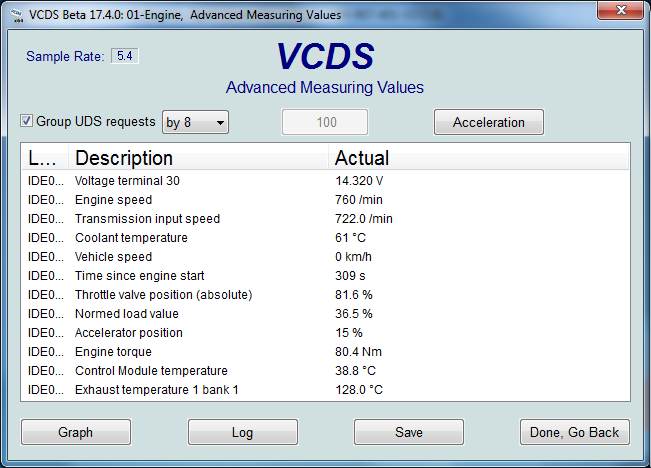Viewport: 651px width, 468px height.
Task: Select Throttle valve position (absolute) row
Action: (x=326, y=295)
